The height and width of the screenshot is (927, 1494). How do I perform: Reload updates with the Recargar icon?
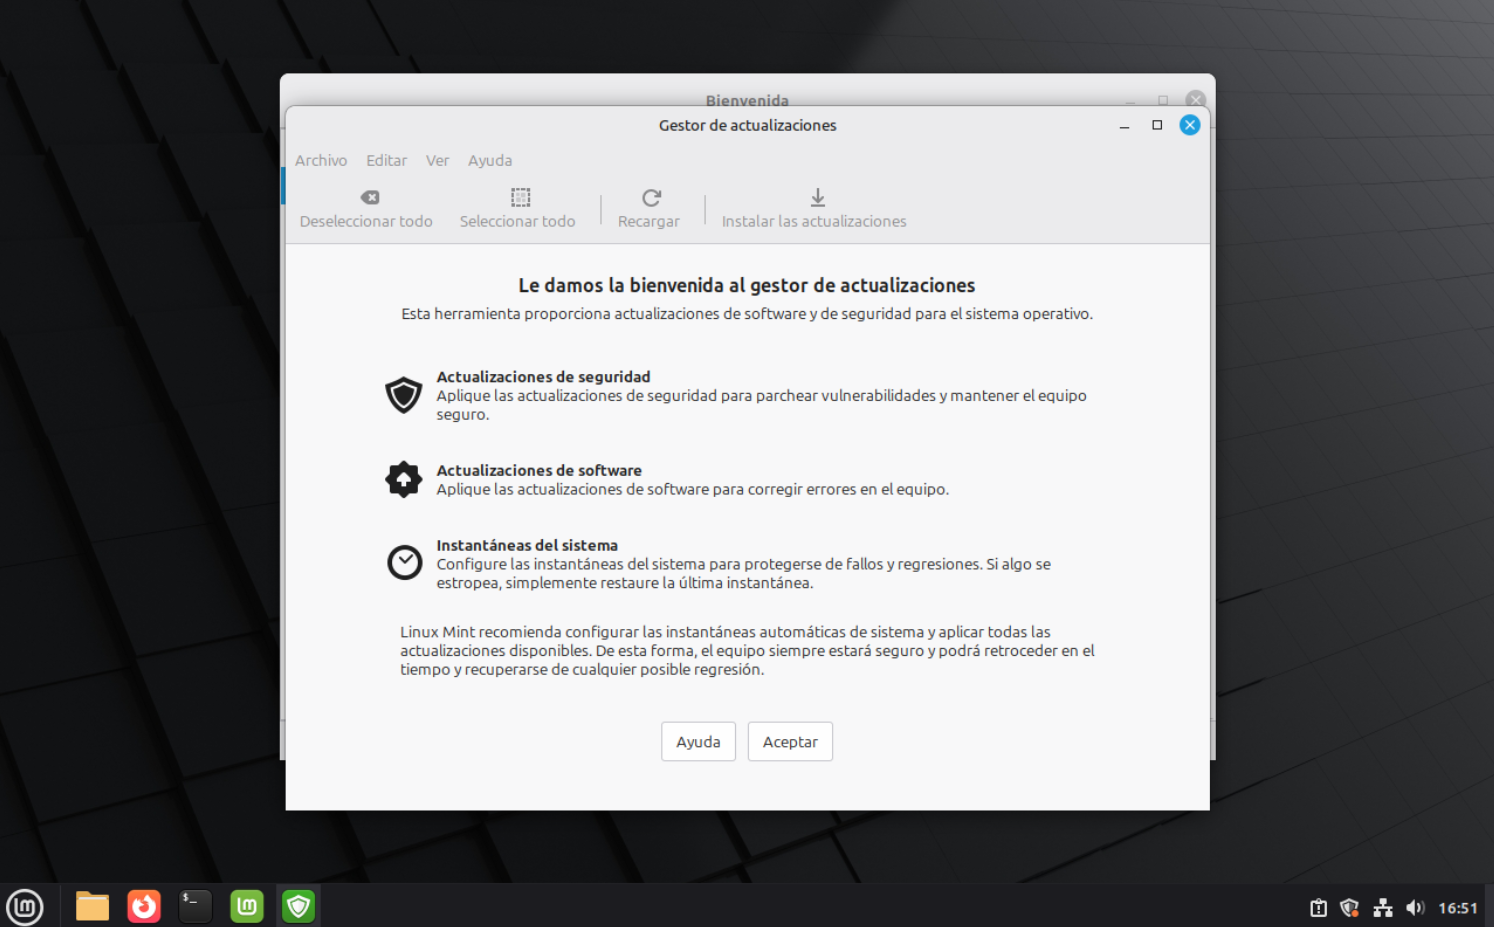(651, 198)
